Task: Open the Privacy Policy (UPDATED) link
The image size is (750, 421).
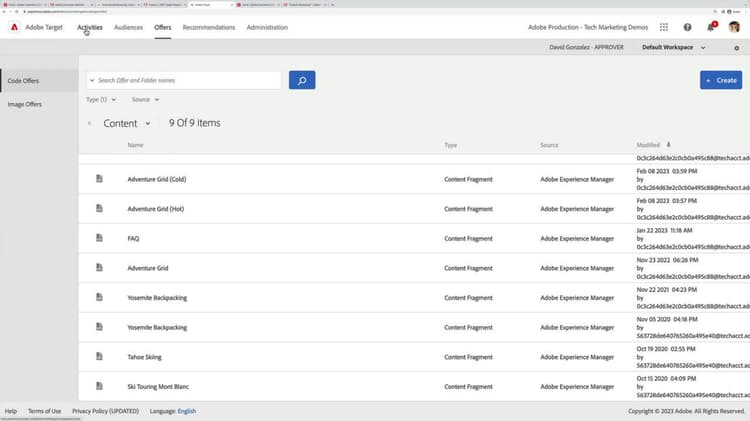Action: (x=105, y=411)
